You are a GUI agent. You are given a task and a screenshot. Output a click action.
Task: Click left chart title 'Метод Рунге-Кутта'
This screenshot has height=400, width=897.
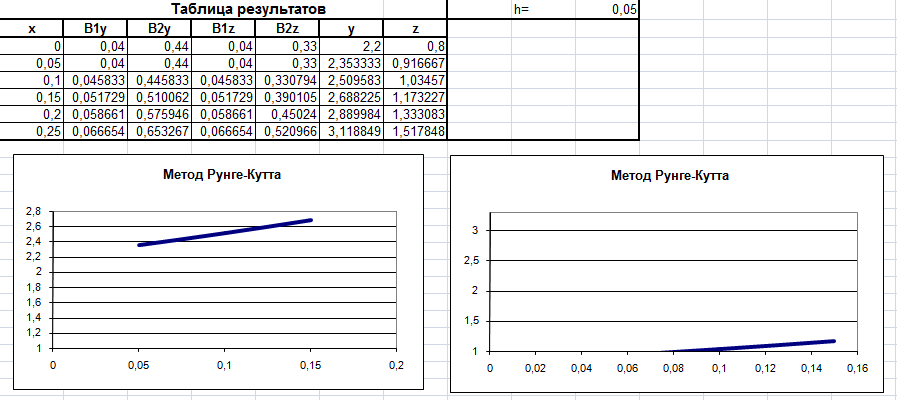[223, 175]
